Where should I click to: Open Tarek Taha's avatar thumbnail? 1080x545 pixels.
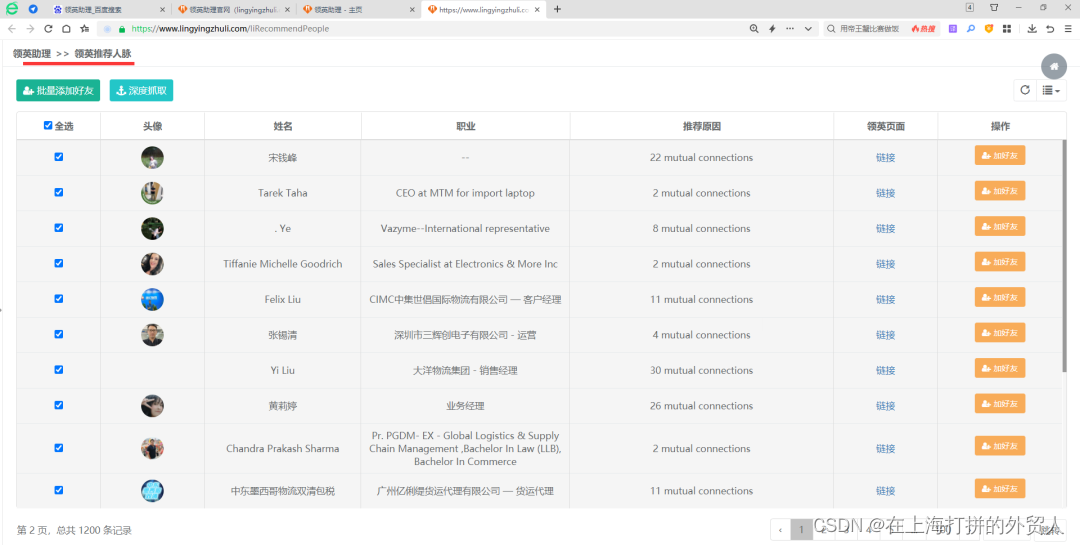tap(152, 193)
